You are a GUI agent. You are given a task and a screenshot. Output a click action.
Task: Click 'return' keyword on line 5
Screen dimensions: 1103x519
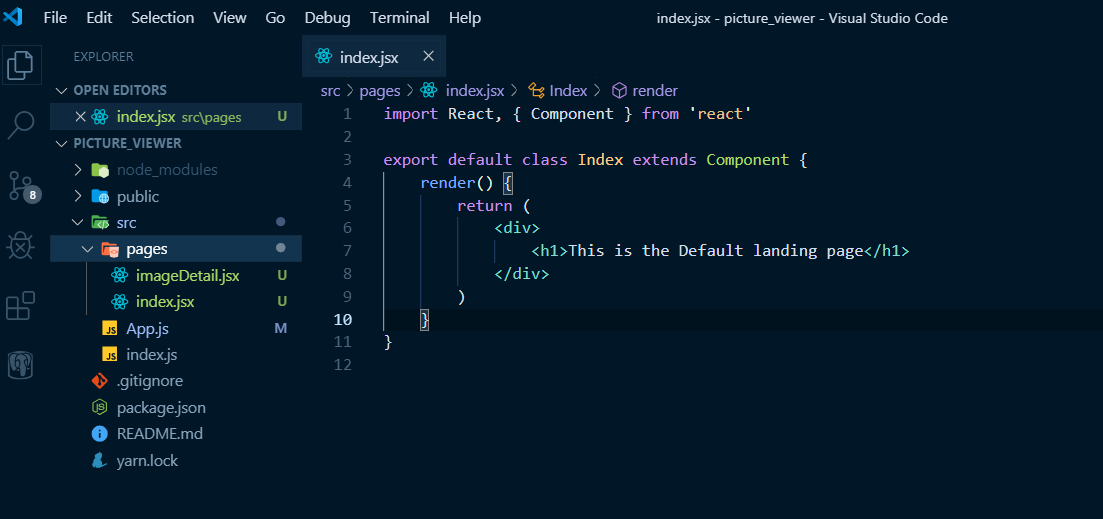(x=485, y=205)
